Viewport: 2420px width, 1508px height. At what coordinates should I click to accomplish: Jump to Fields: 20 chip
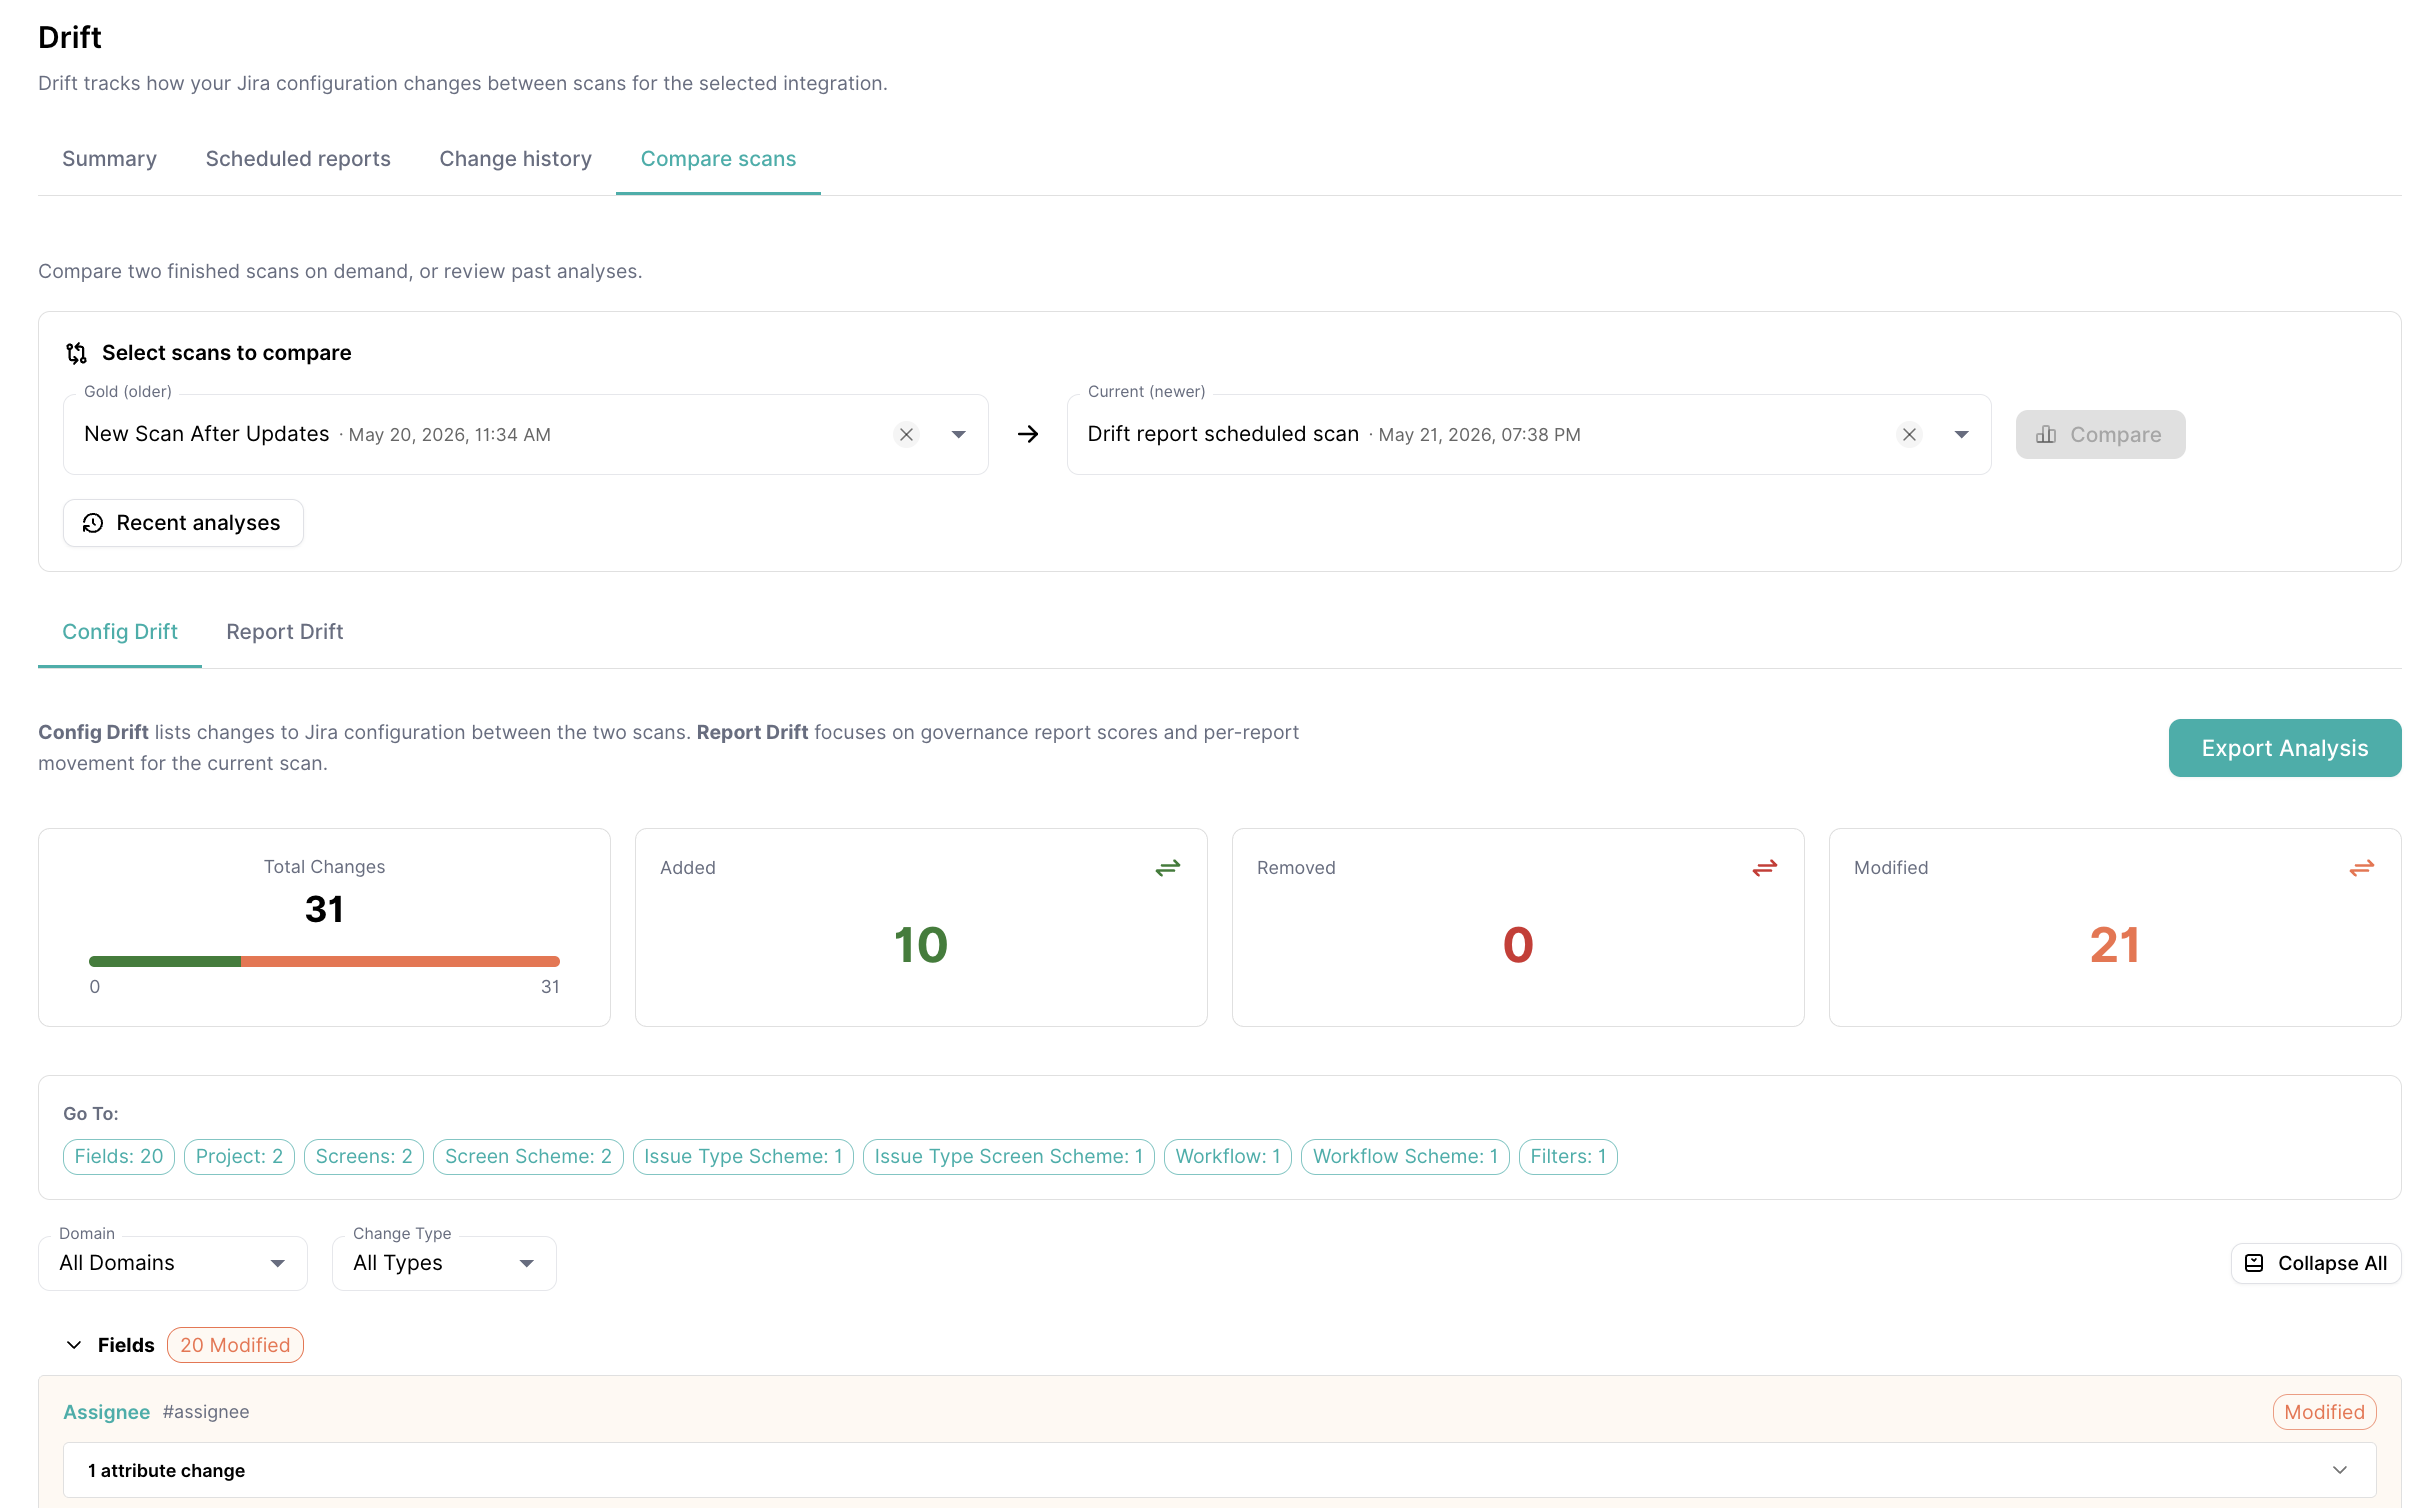(x=119, y=1157)
